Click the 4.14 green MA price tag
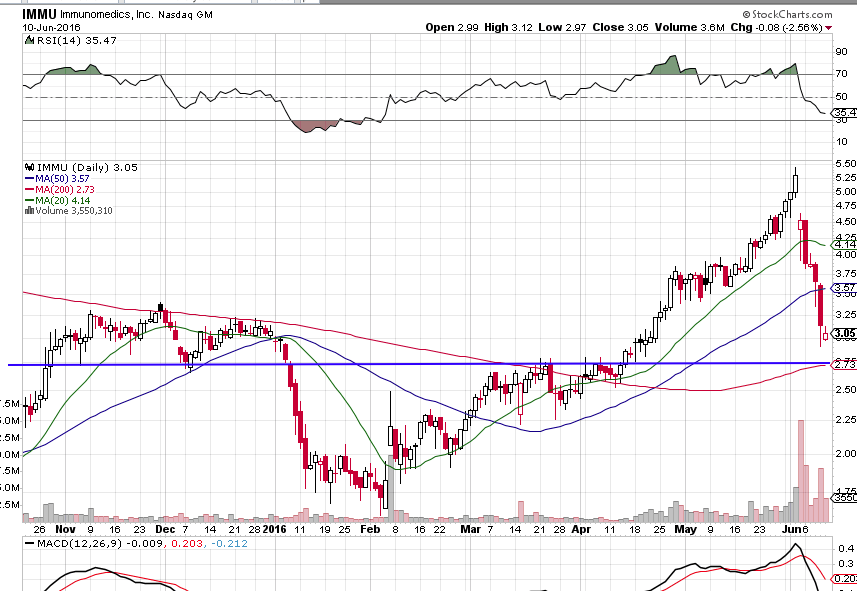 click(x=844, y=244)
